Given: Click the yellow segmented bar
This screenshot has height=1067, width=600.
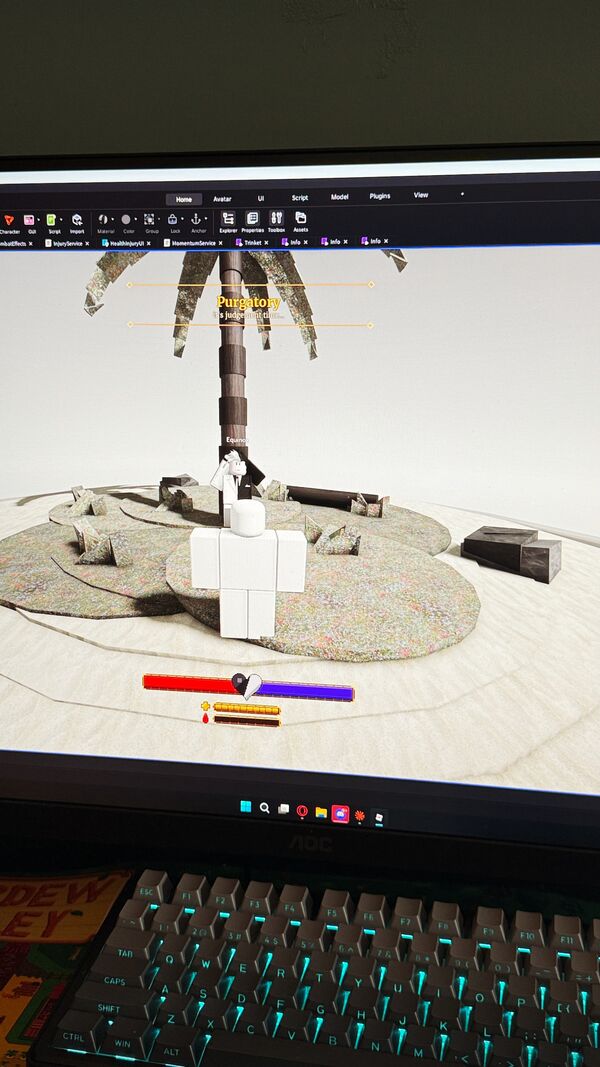Looking at the screenshot, I should pyautogui.click(x=246, y=708).
